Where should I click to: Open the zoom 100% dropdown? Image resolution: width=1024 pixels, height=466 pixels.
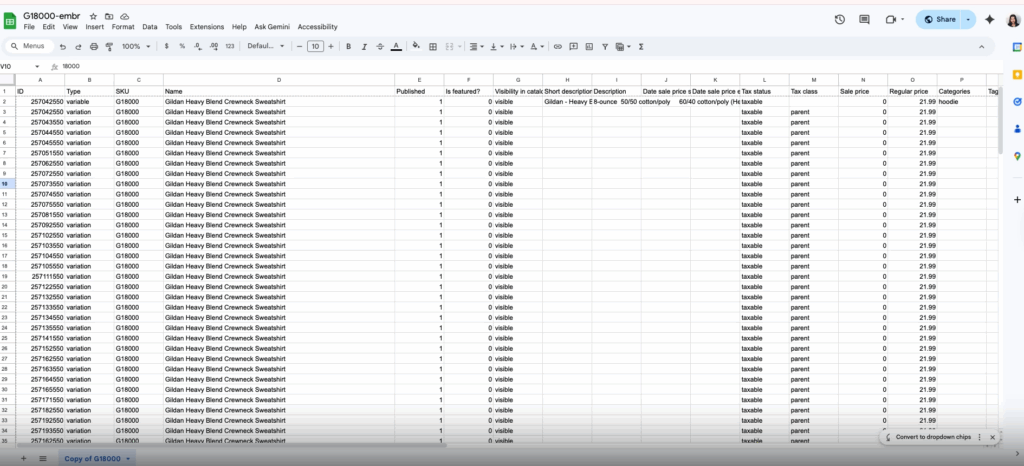134,46
